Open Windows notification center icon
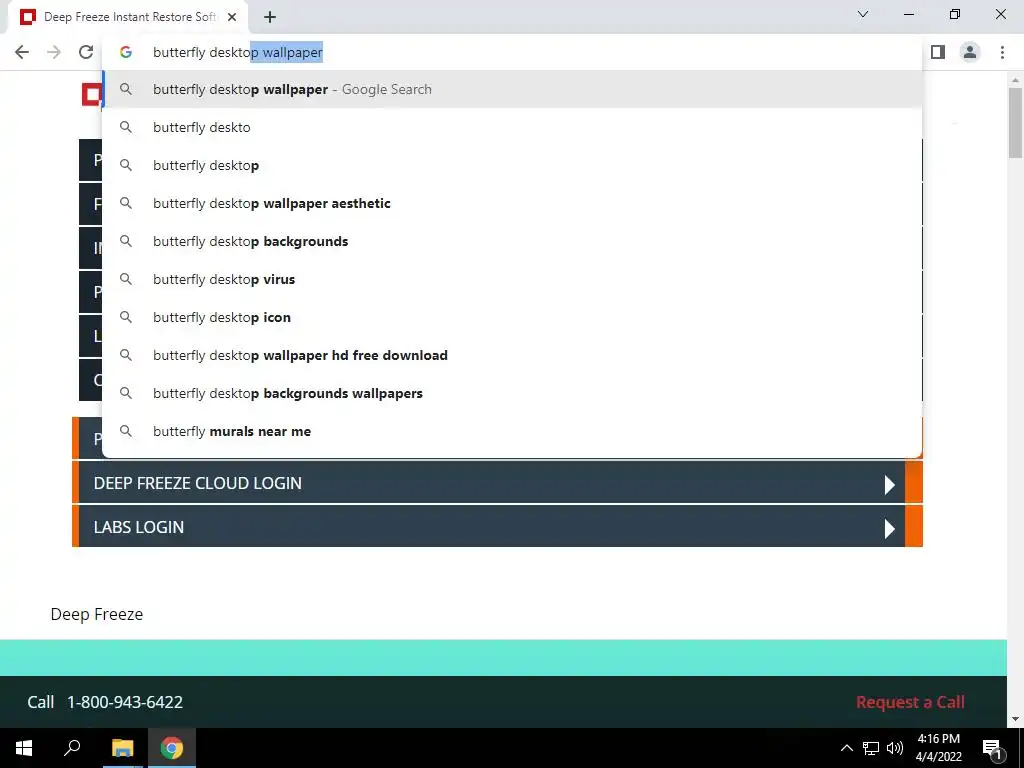This screenshot has width=1024, height=768. tap(992, 748)
